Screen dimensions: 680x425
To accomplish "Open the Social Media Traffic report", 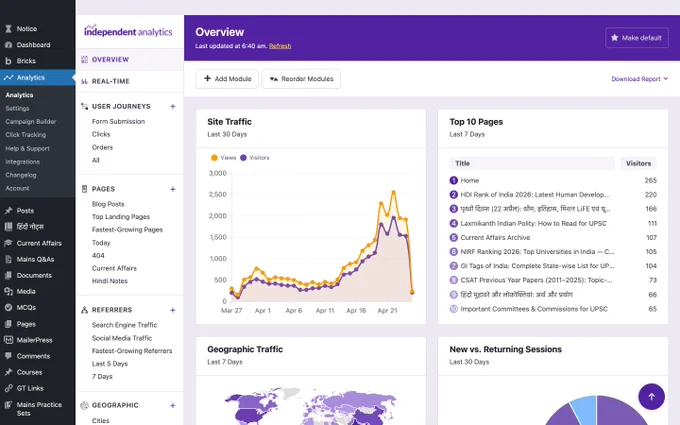I will [122, 338].
